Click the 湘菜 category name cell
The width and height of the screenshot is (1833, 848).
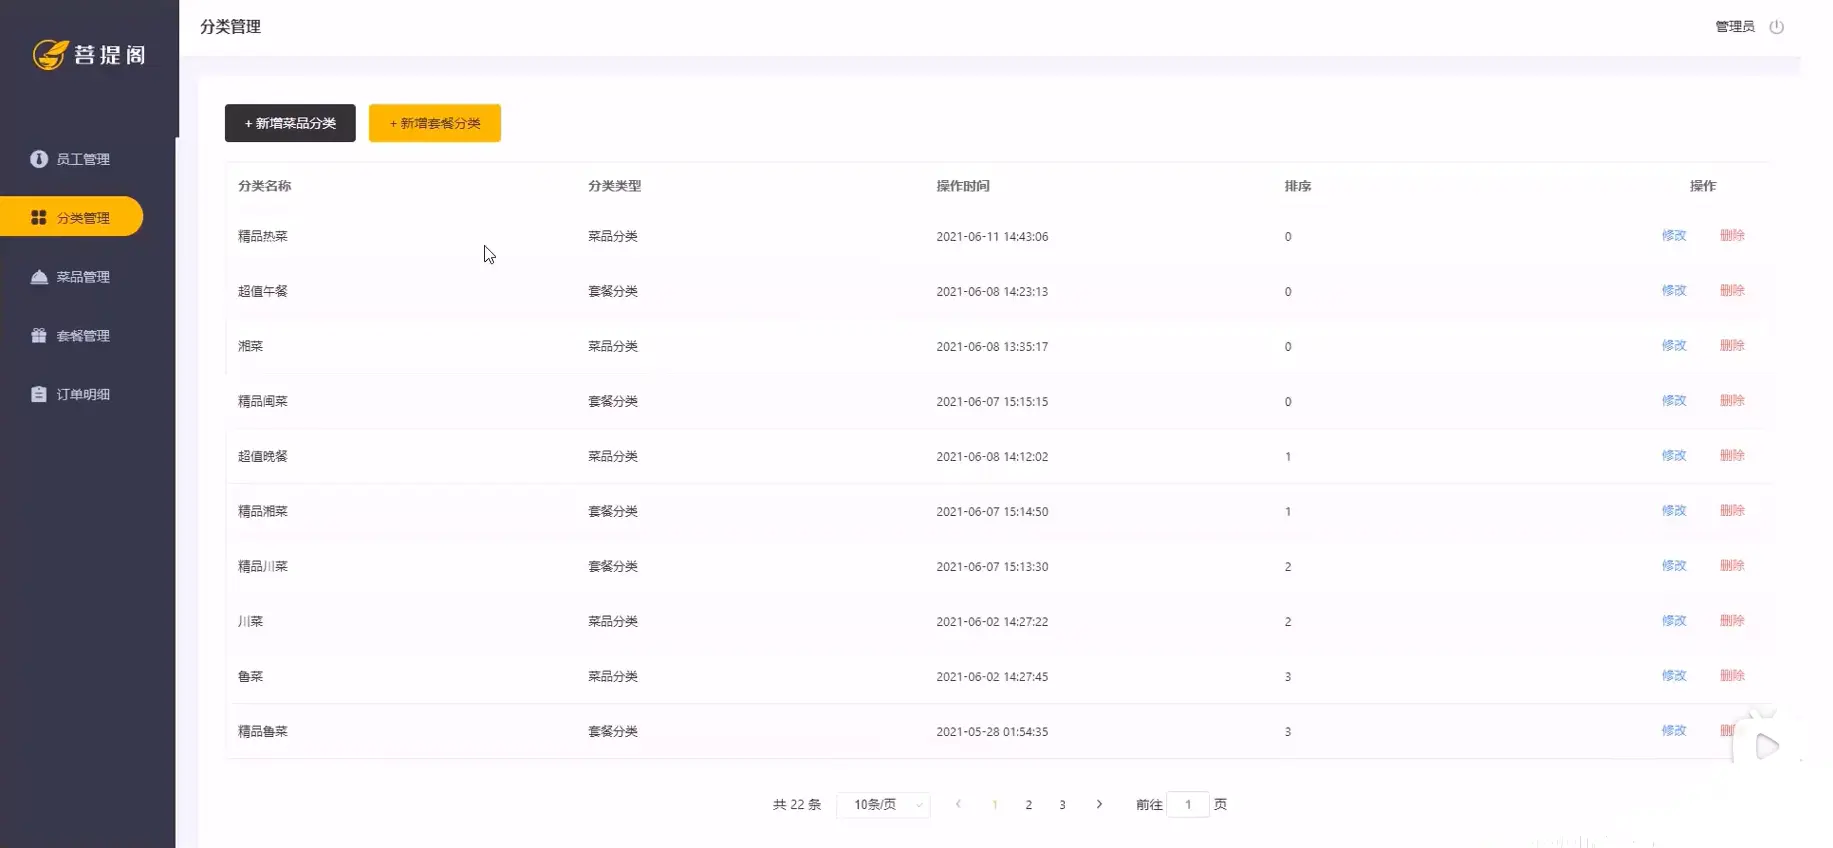point(250,347)
